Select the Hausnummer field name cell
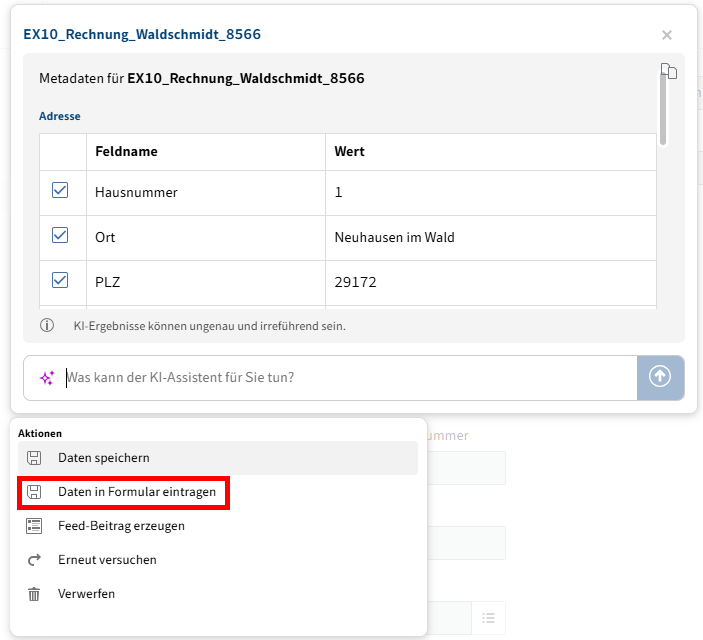The image size is (703, 640). pyautogui.click(x=206, y=193)
